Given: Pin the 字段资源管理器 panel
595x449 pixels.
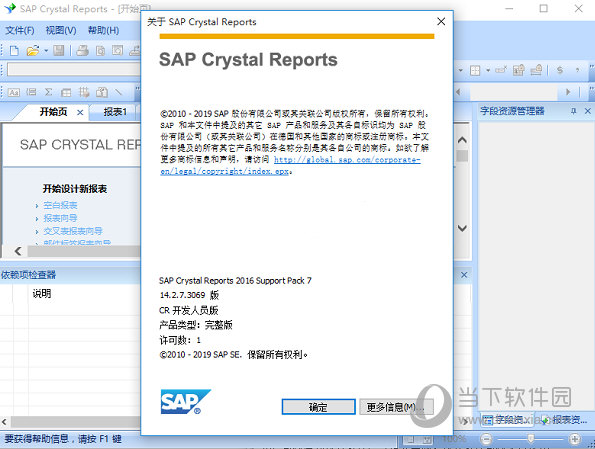Looking at the screenshot, I should click(573, 111).
